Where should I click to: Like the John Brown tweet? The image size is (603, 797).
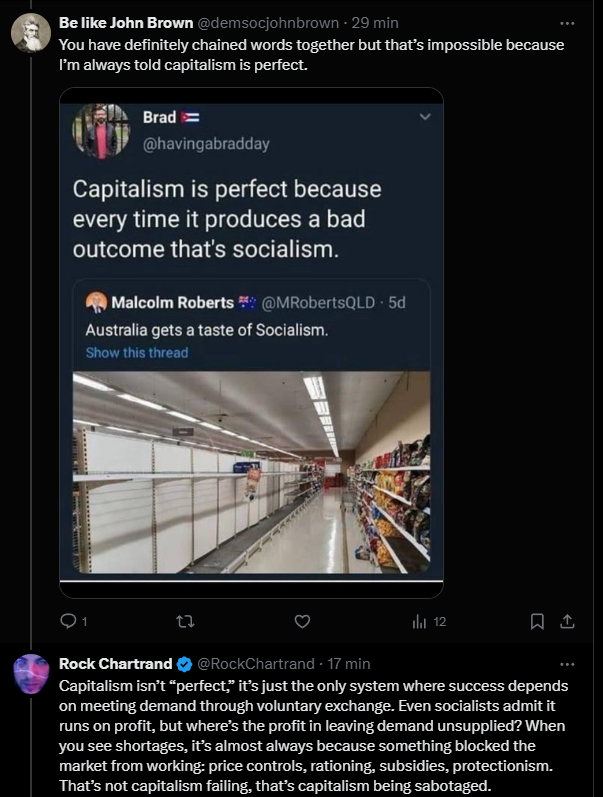(x=302, y=621)
